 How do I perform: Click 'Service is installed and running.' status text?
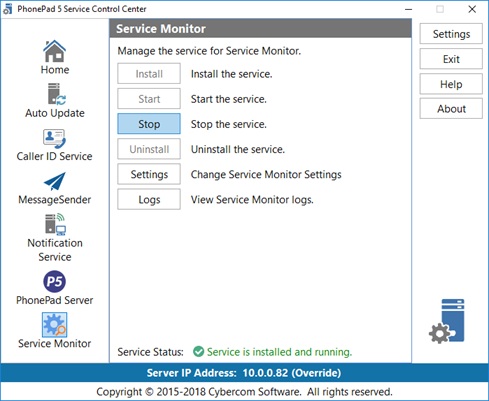tap(279, 352)
